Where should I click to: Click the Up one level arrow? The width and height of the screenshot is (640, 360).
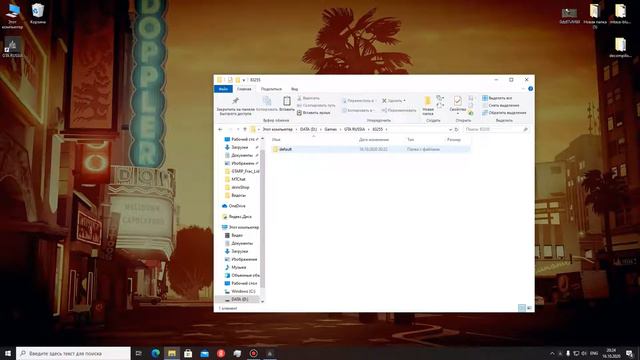[x=245, y=129]
